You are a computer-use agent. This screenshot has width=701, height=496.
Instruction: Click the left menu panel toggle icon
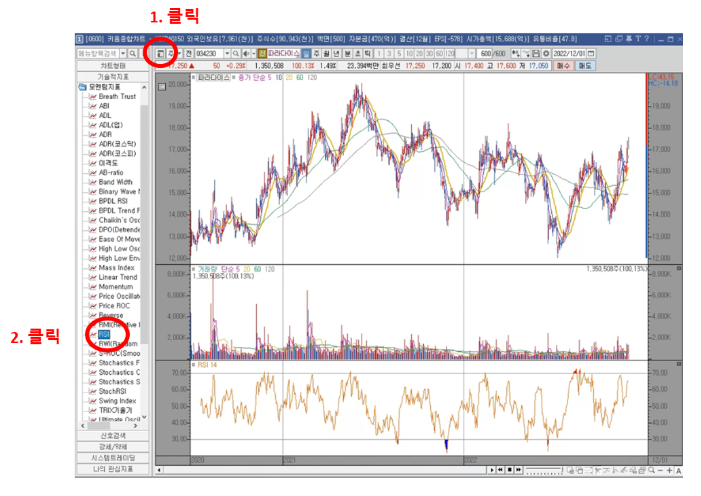[160, 54]
